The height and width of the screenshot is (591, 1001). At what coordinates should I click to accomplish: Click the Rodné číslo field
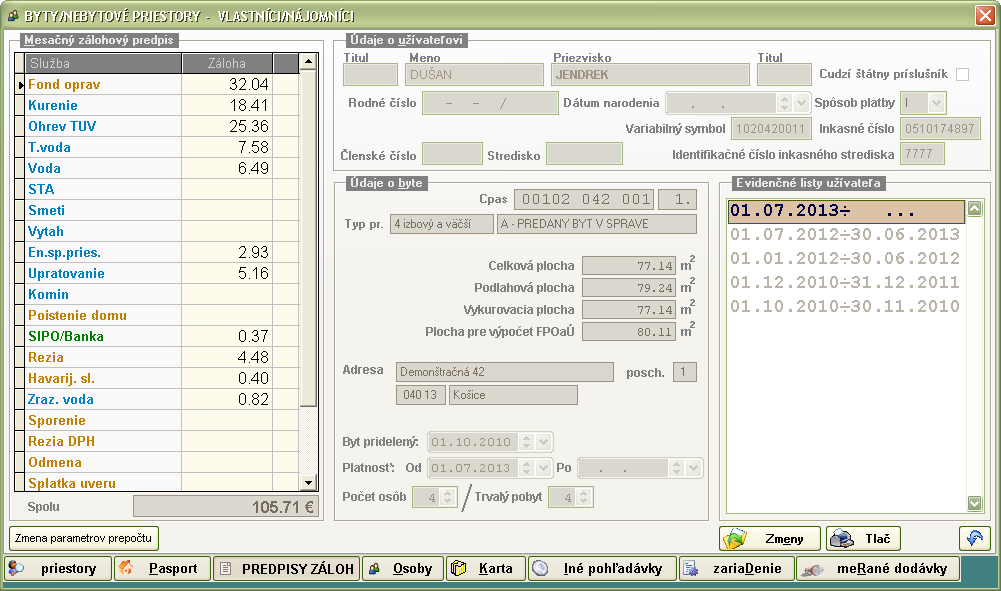pyautogui.click(x=490, y=103)
